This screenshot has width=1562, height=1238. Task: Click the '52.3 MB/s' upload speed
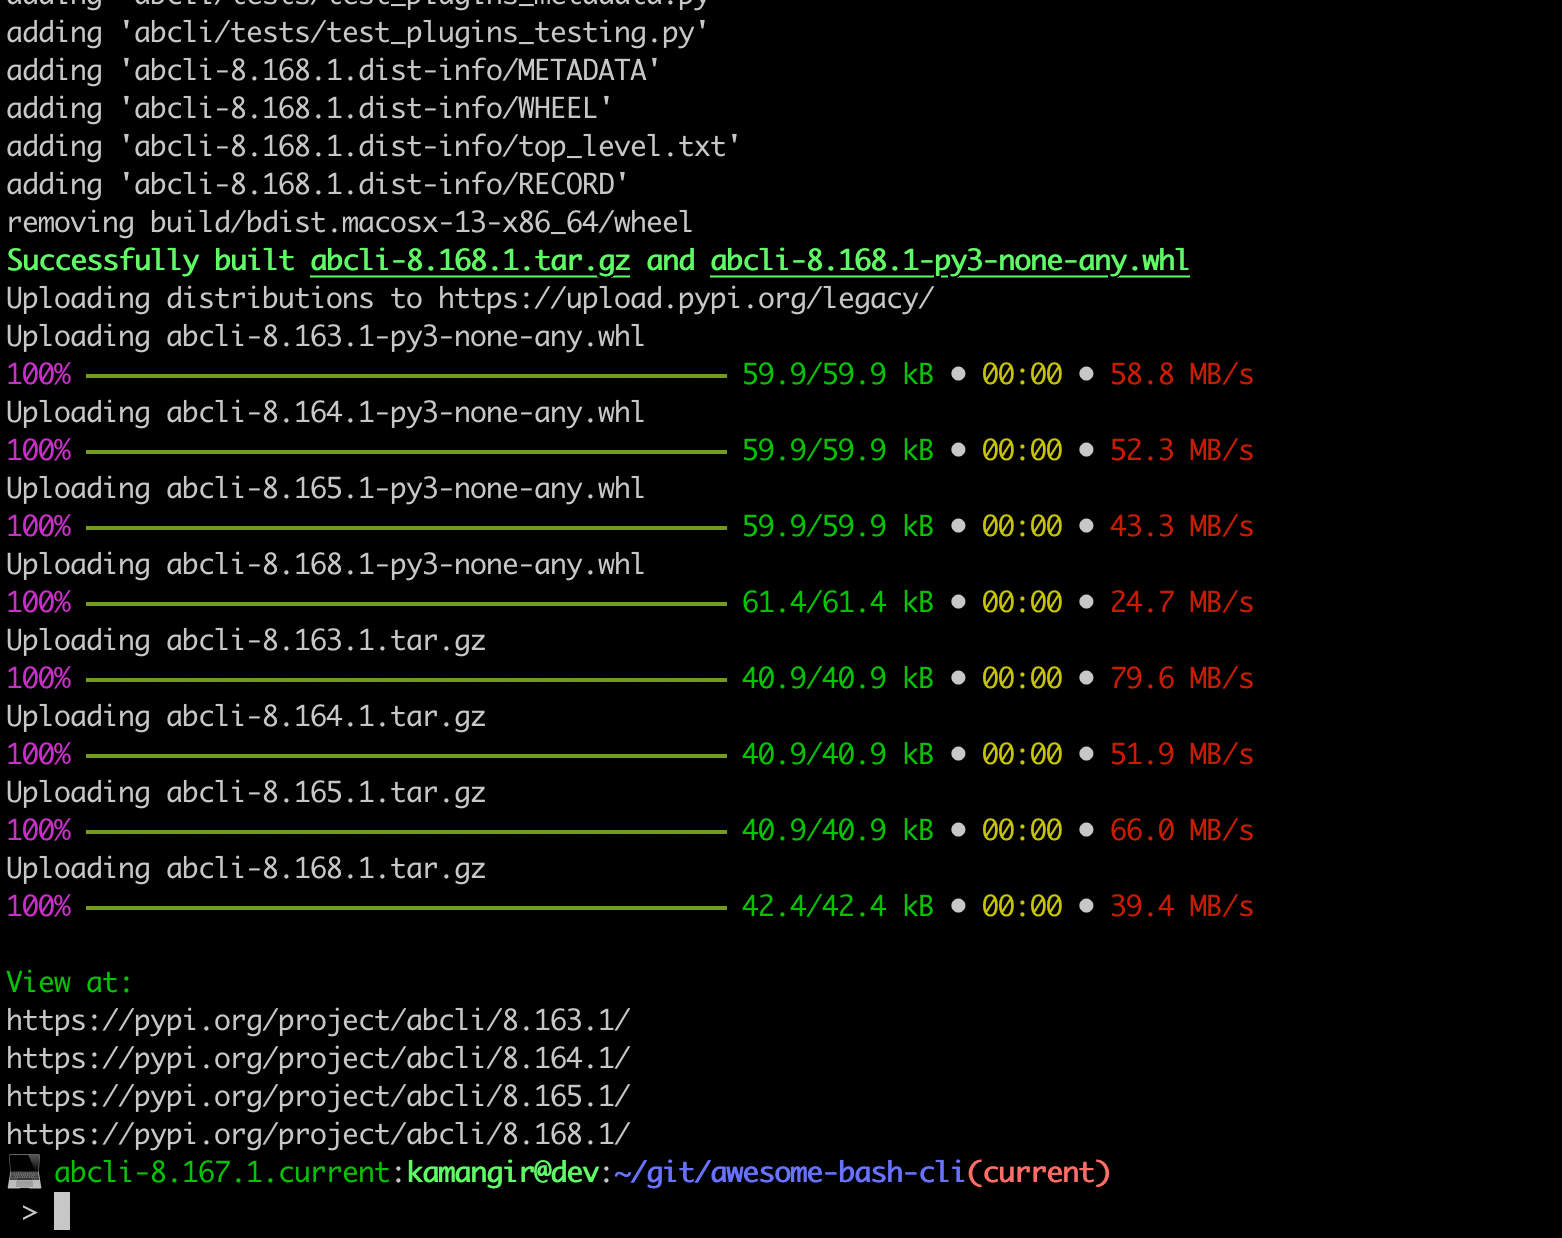pos(1182,451)
